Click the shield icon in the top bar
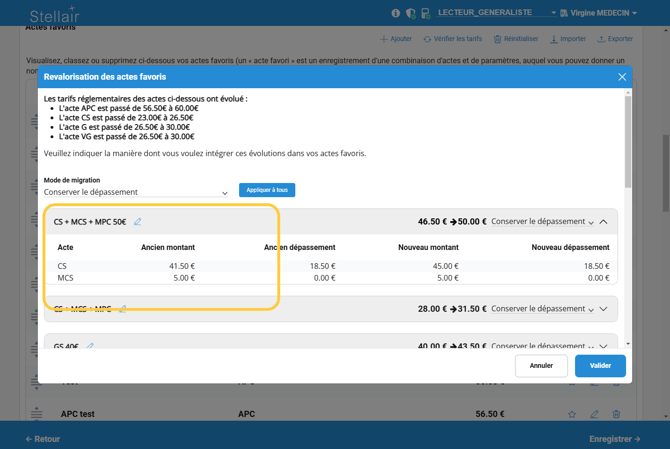This screenshot has width=670, height=449. coord(410,13)
